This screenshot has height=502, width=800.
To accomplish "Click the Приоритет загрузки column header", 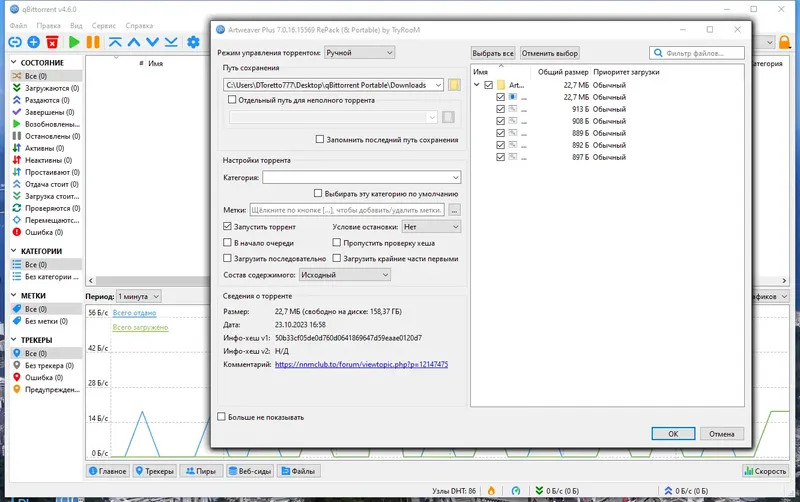I will click(x=626, y=72).
